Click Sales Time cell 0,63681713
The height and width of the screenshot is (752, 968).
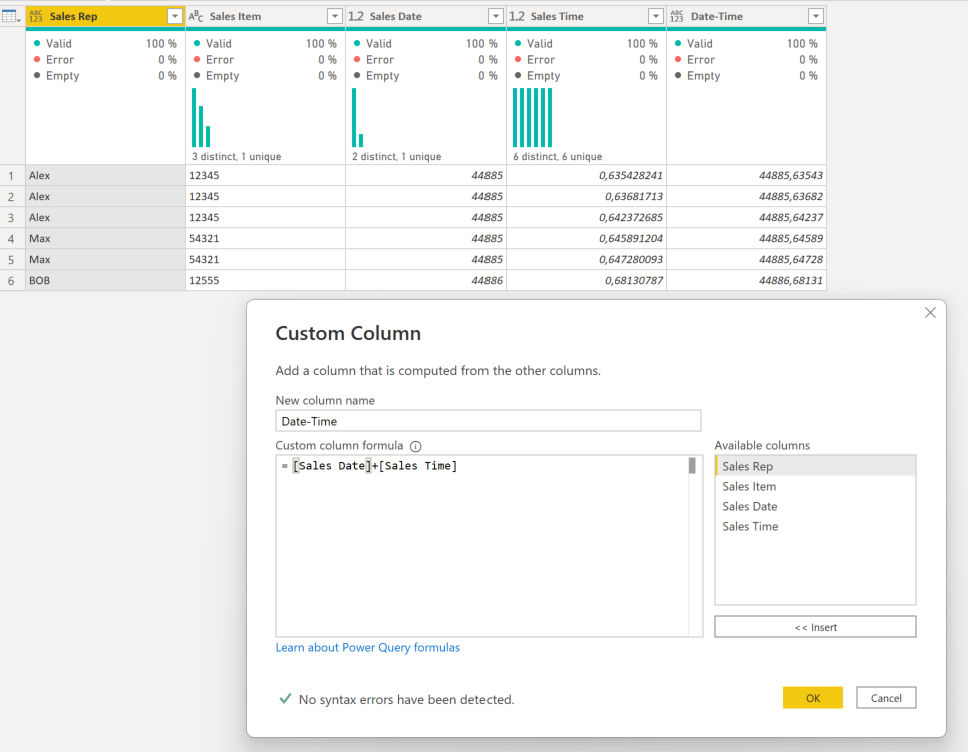pyautogui.click(x=586, y=196)
